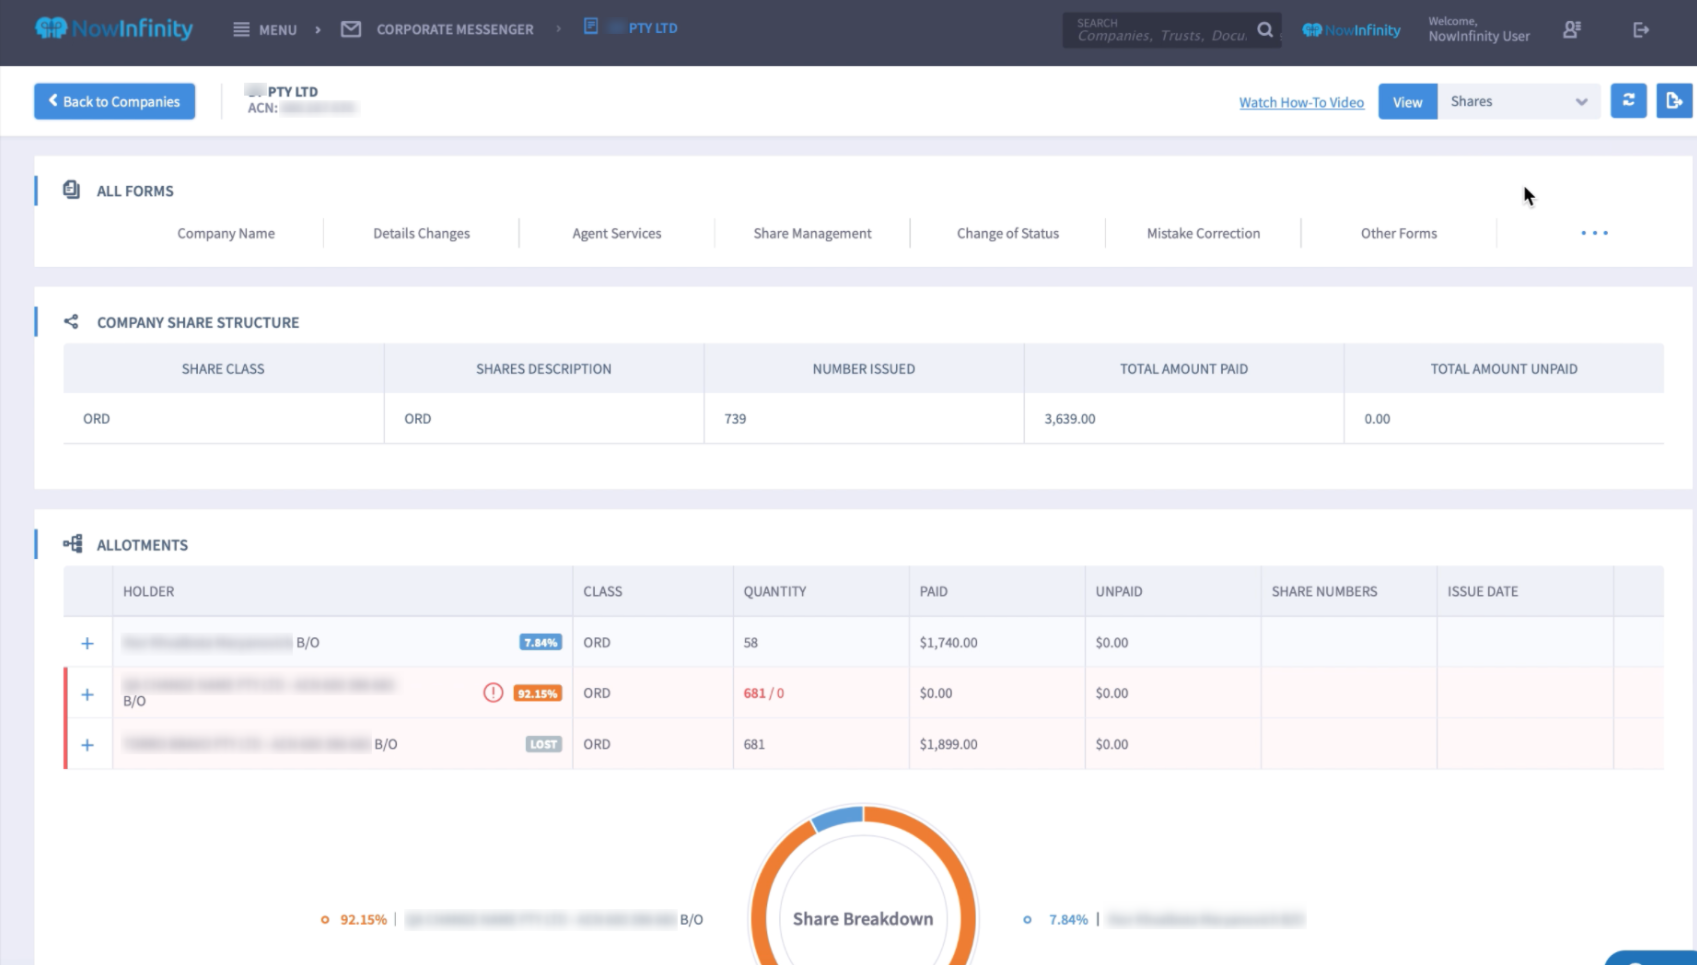Click the refresh icon button

pos(1629,100)
